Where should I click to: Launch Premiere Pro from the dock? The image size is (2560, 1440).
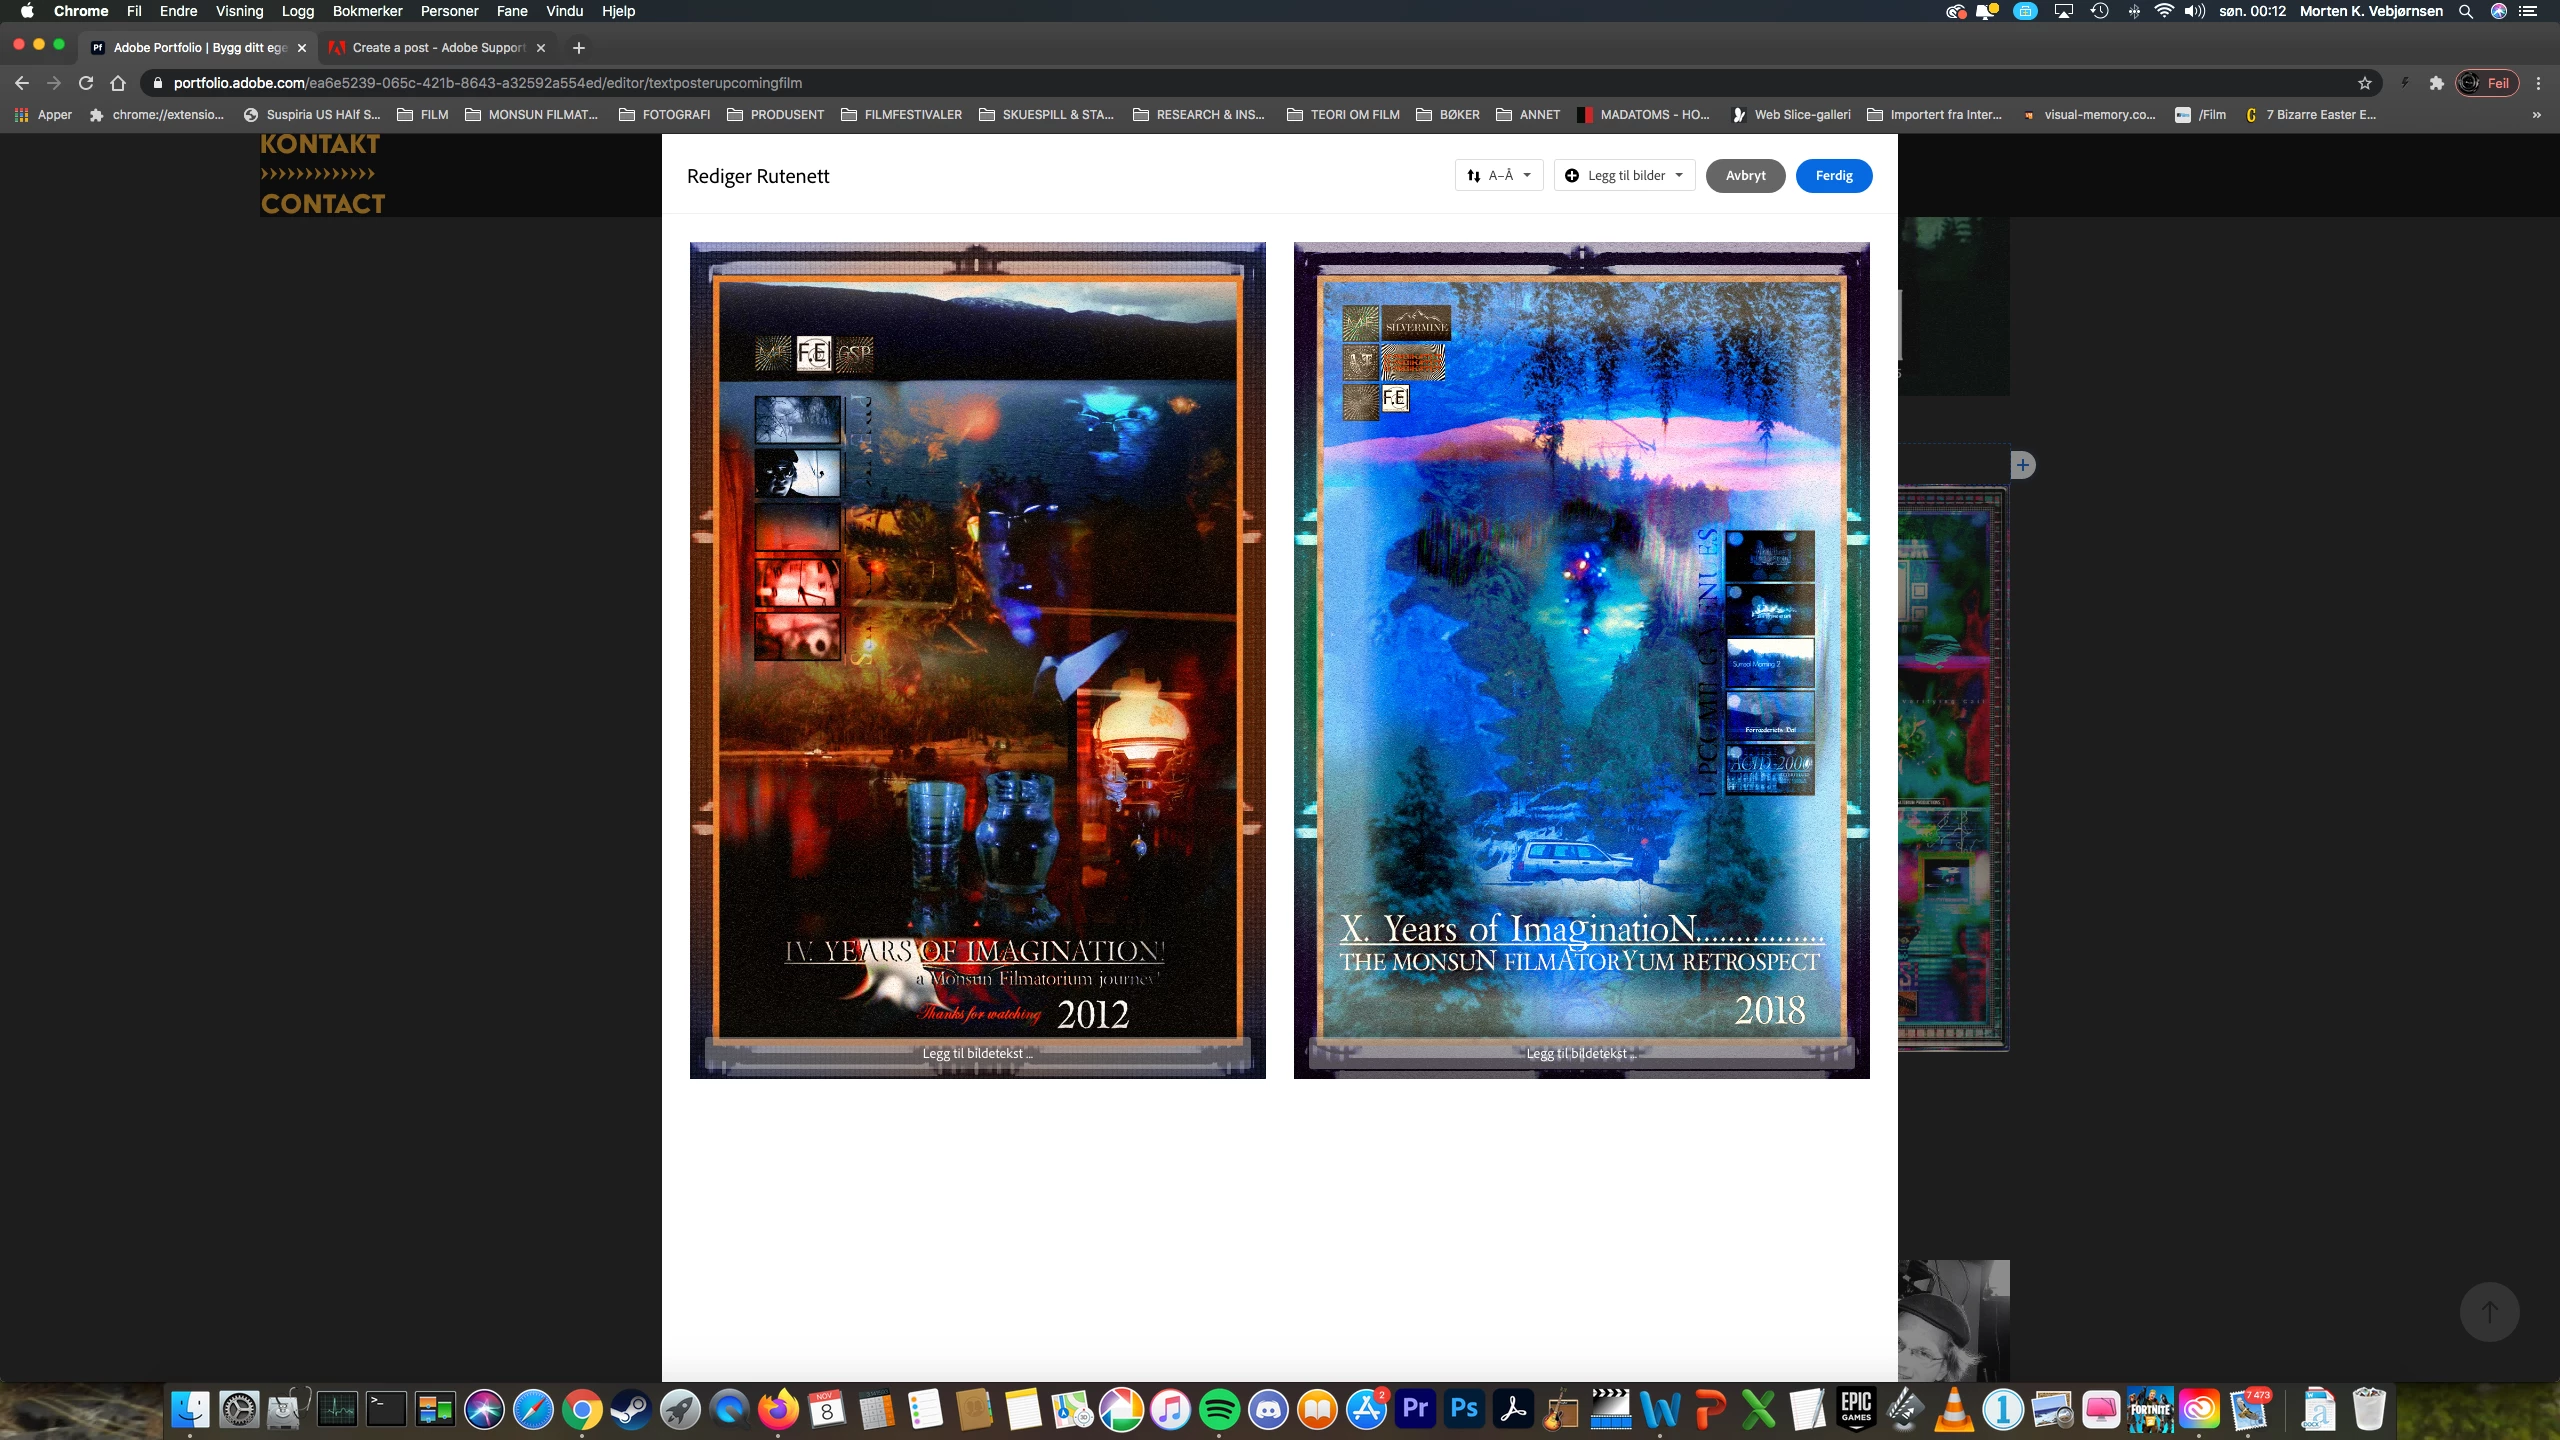(x=1415, y=1409)
